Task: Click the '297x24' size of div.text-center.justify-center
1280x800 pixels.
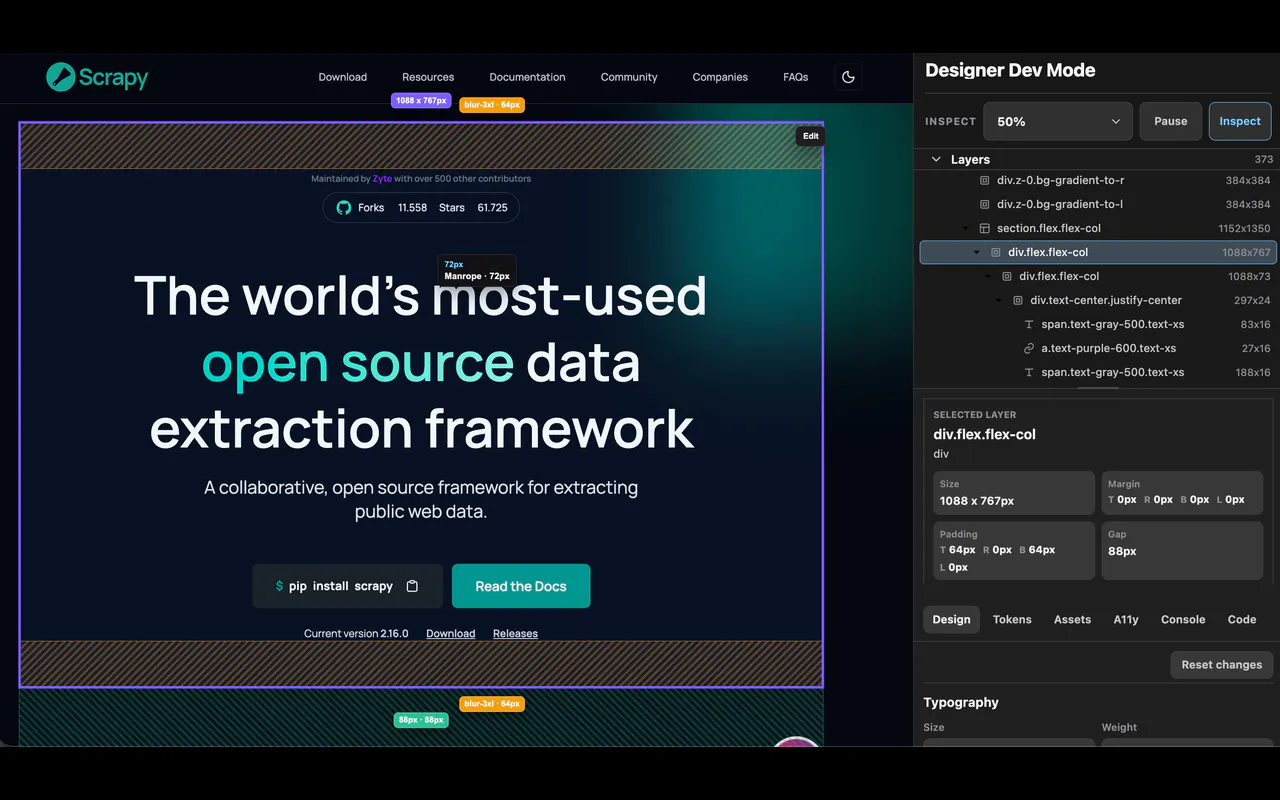Action: coord(1250,301)
